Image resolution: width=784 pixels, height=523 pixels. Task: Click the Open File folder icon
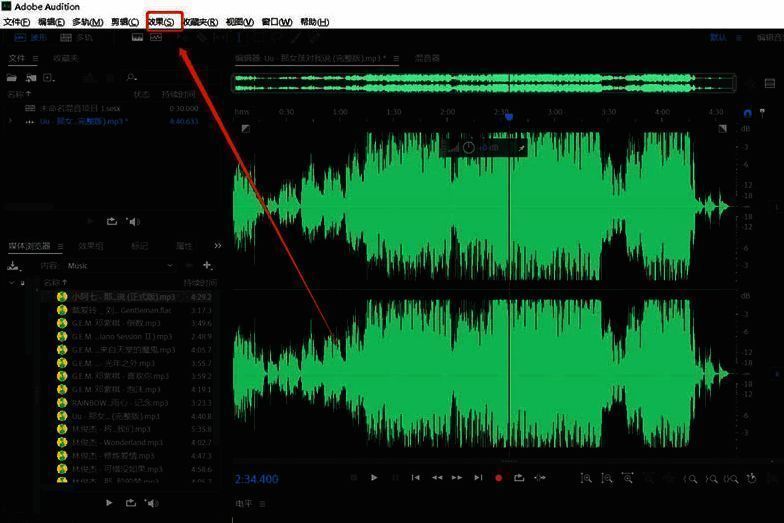pyautogui.click(x=12, y=76)
